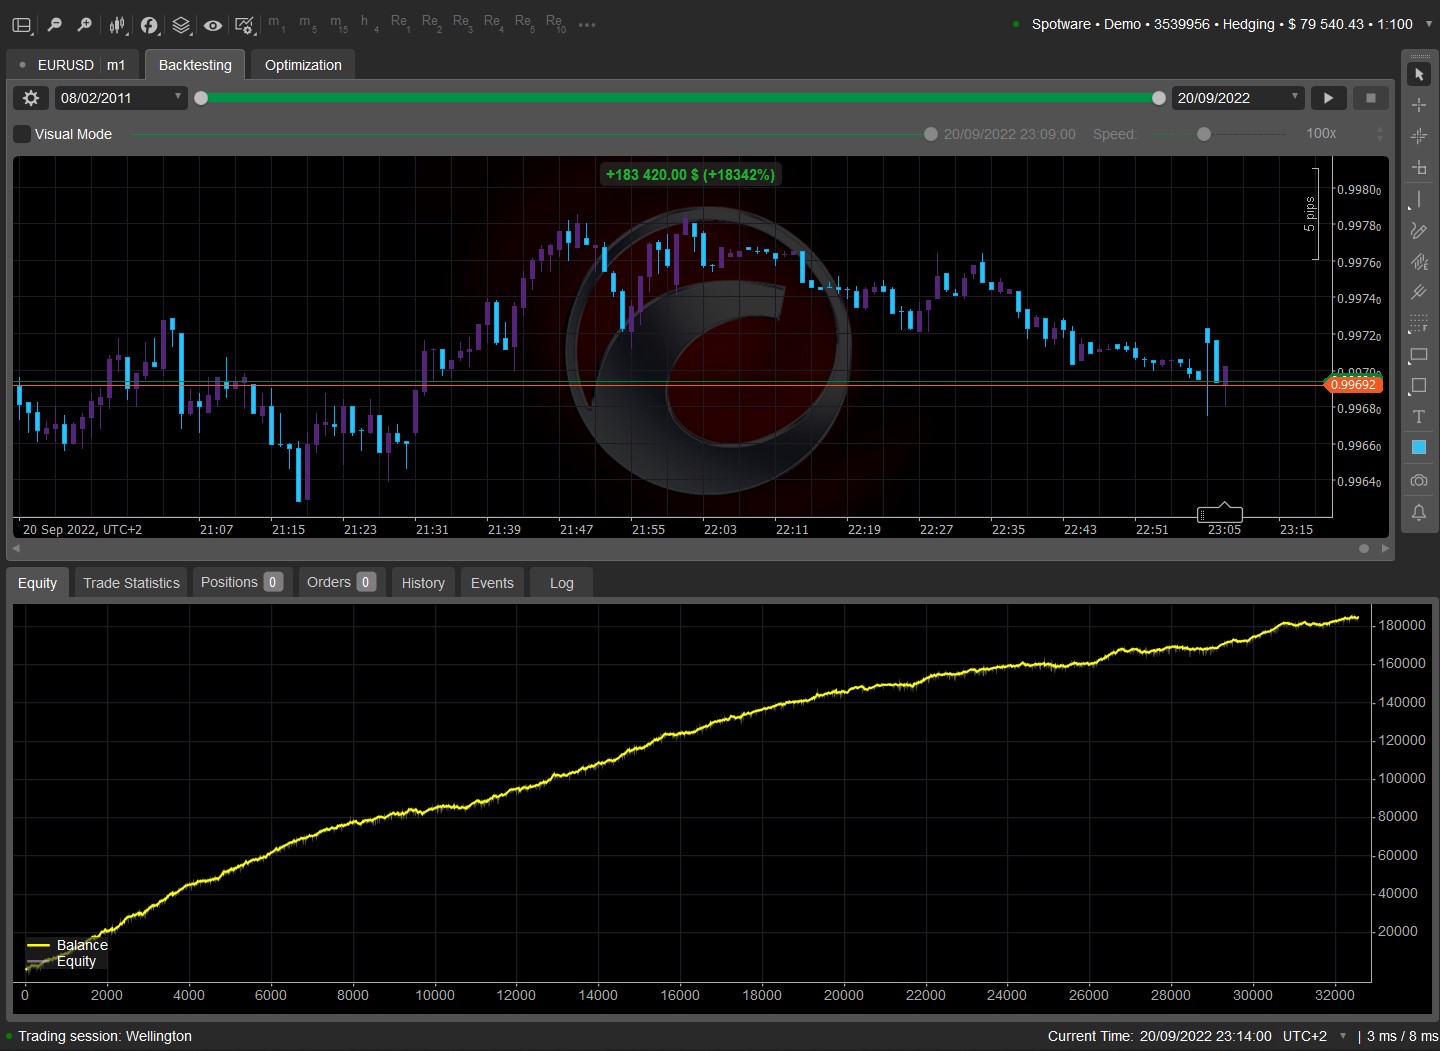Start the backtest with the play button
This screenshot has width=1440, height=1051.
(x=1328, y=98)
